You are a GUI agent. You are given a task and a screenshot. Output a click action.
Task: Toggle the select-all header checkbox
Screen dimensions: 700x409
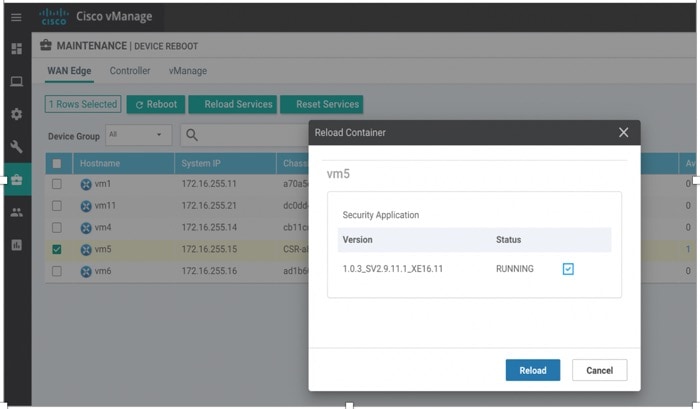[x=57, y=163]
